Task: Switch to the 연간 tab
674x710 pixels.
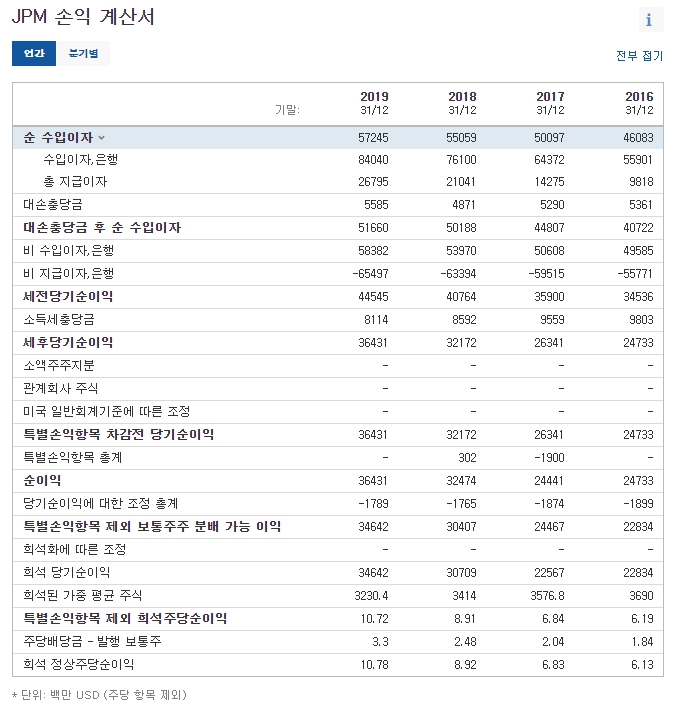Action: click(x=34, y=53)
